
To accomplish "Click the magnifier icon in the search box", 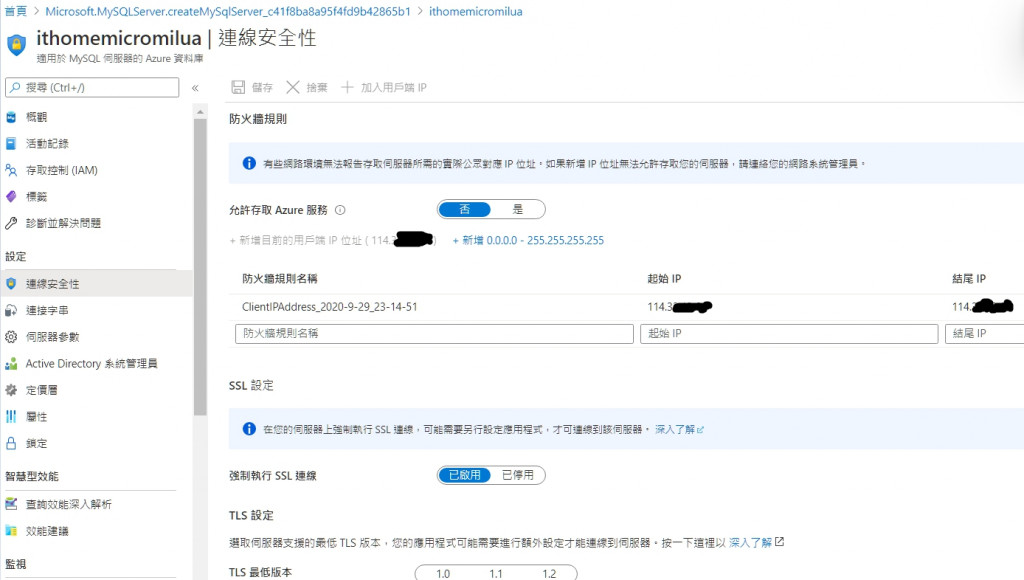I will [15, 87].
